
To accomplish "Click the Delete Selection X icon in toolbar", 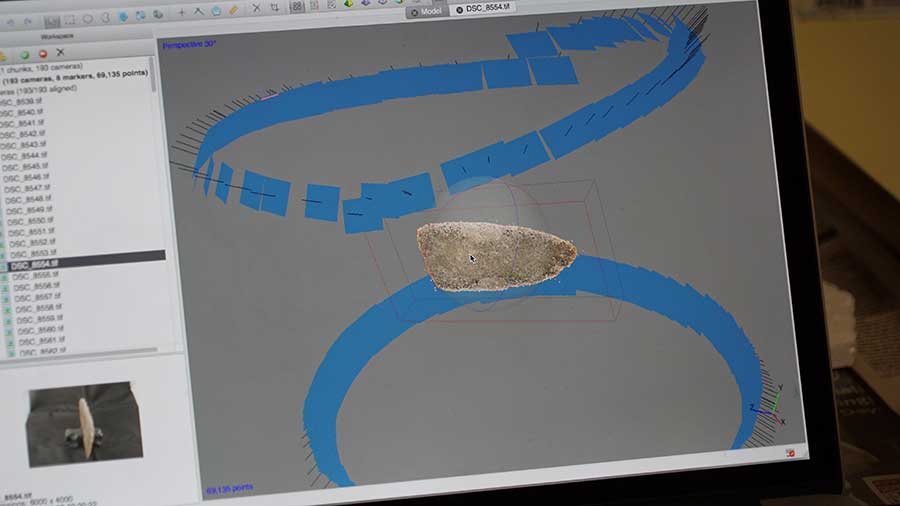I will pos(257,9).
